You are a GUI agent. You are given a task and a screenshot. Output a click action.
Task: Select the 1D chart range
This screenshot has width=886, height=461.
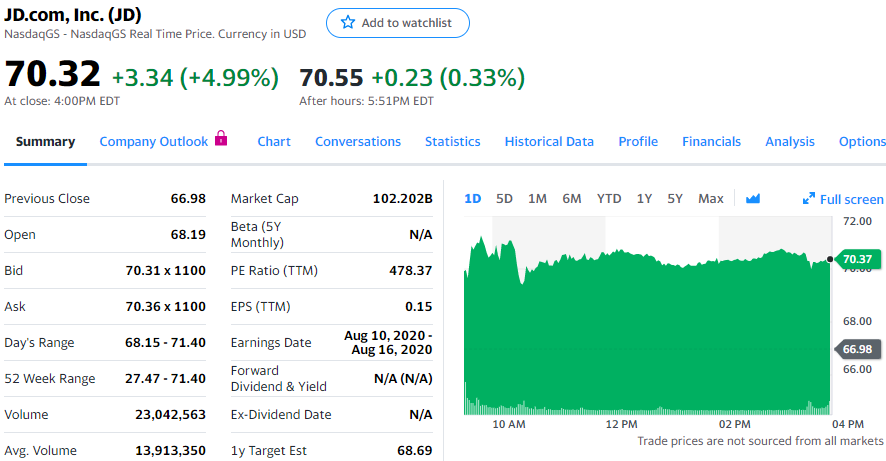coord(473,199)
